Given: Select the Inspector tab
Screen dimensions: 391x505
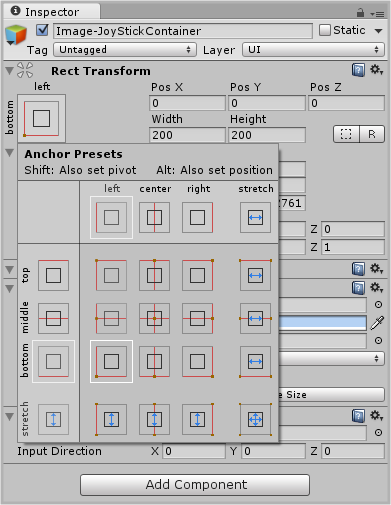Looking at the screenshot, I should (x=52, y=12).
